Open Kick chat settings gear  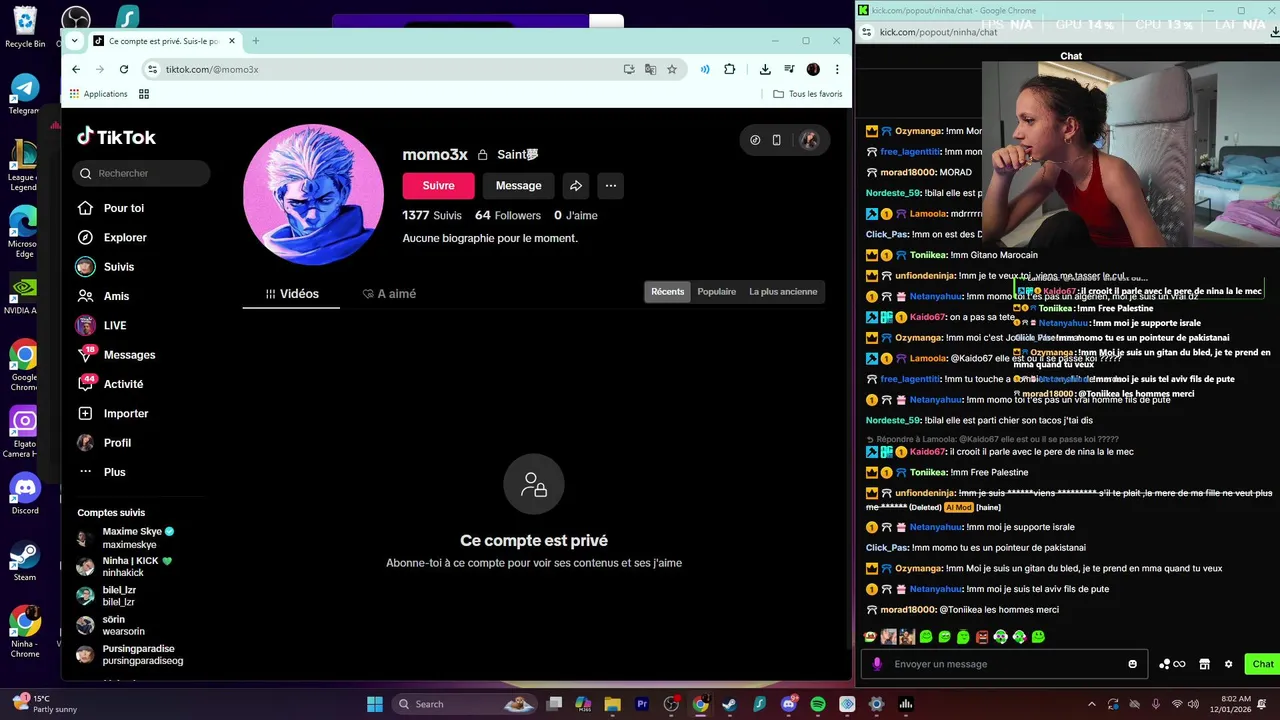1229,664
